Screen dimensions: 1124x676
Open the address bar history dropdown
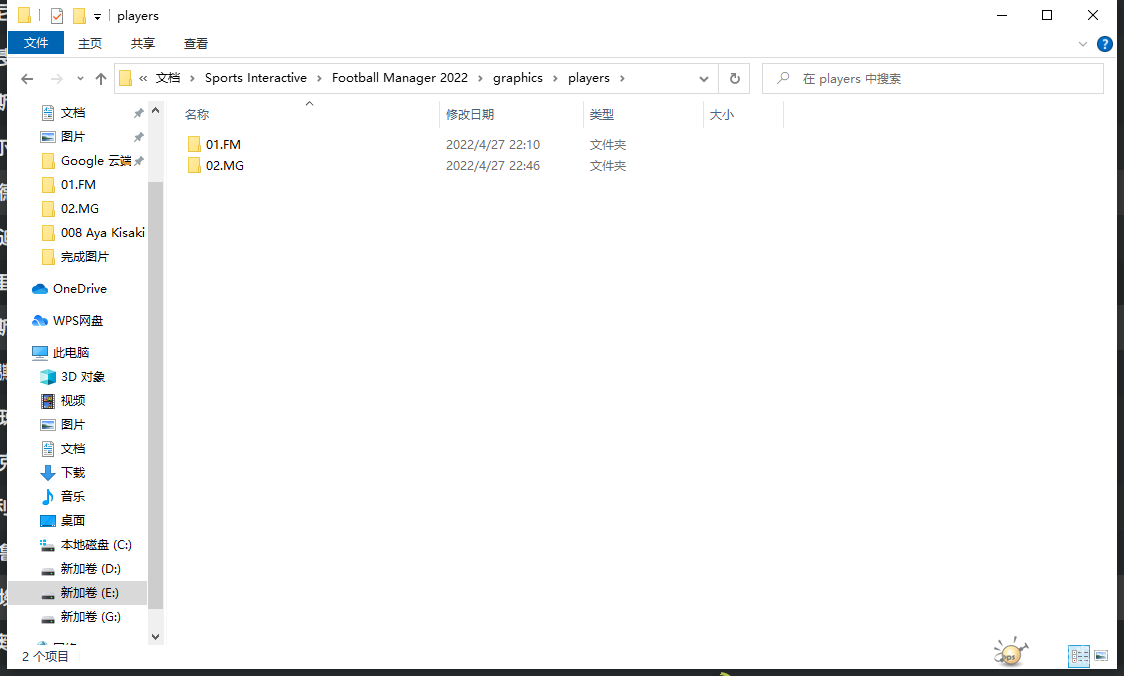tap(704, 79)
